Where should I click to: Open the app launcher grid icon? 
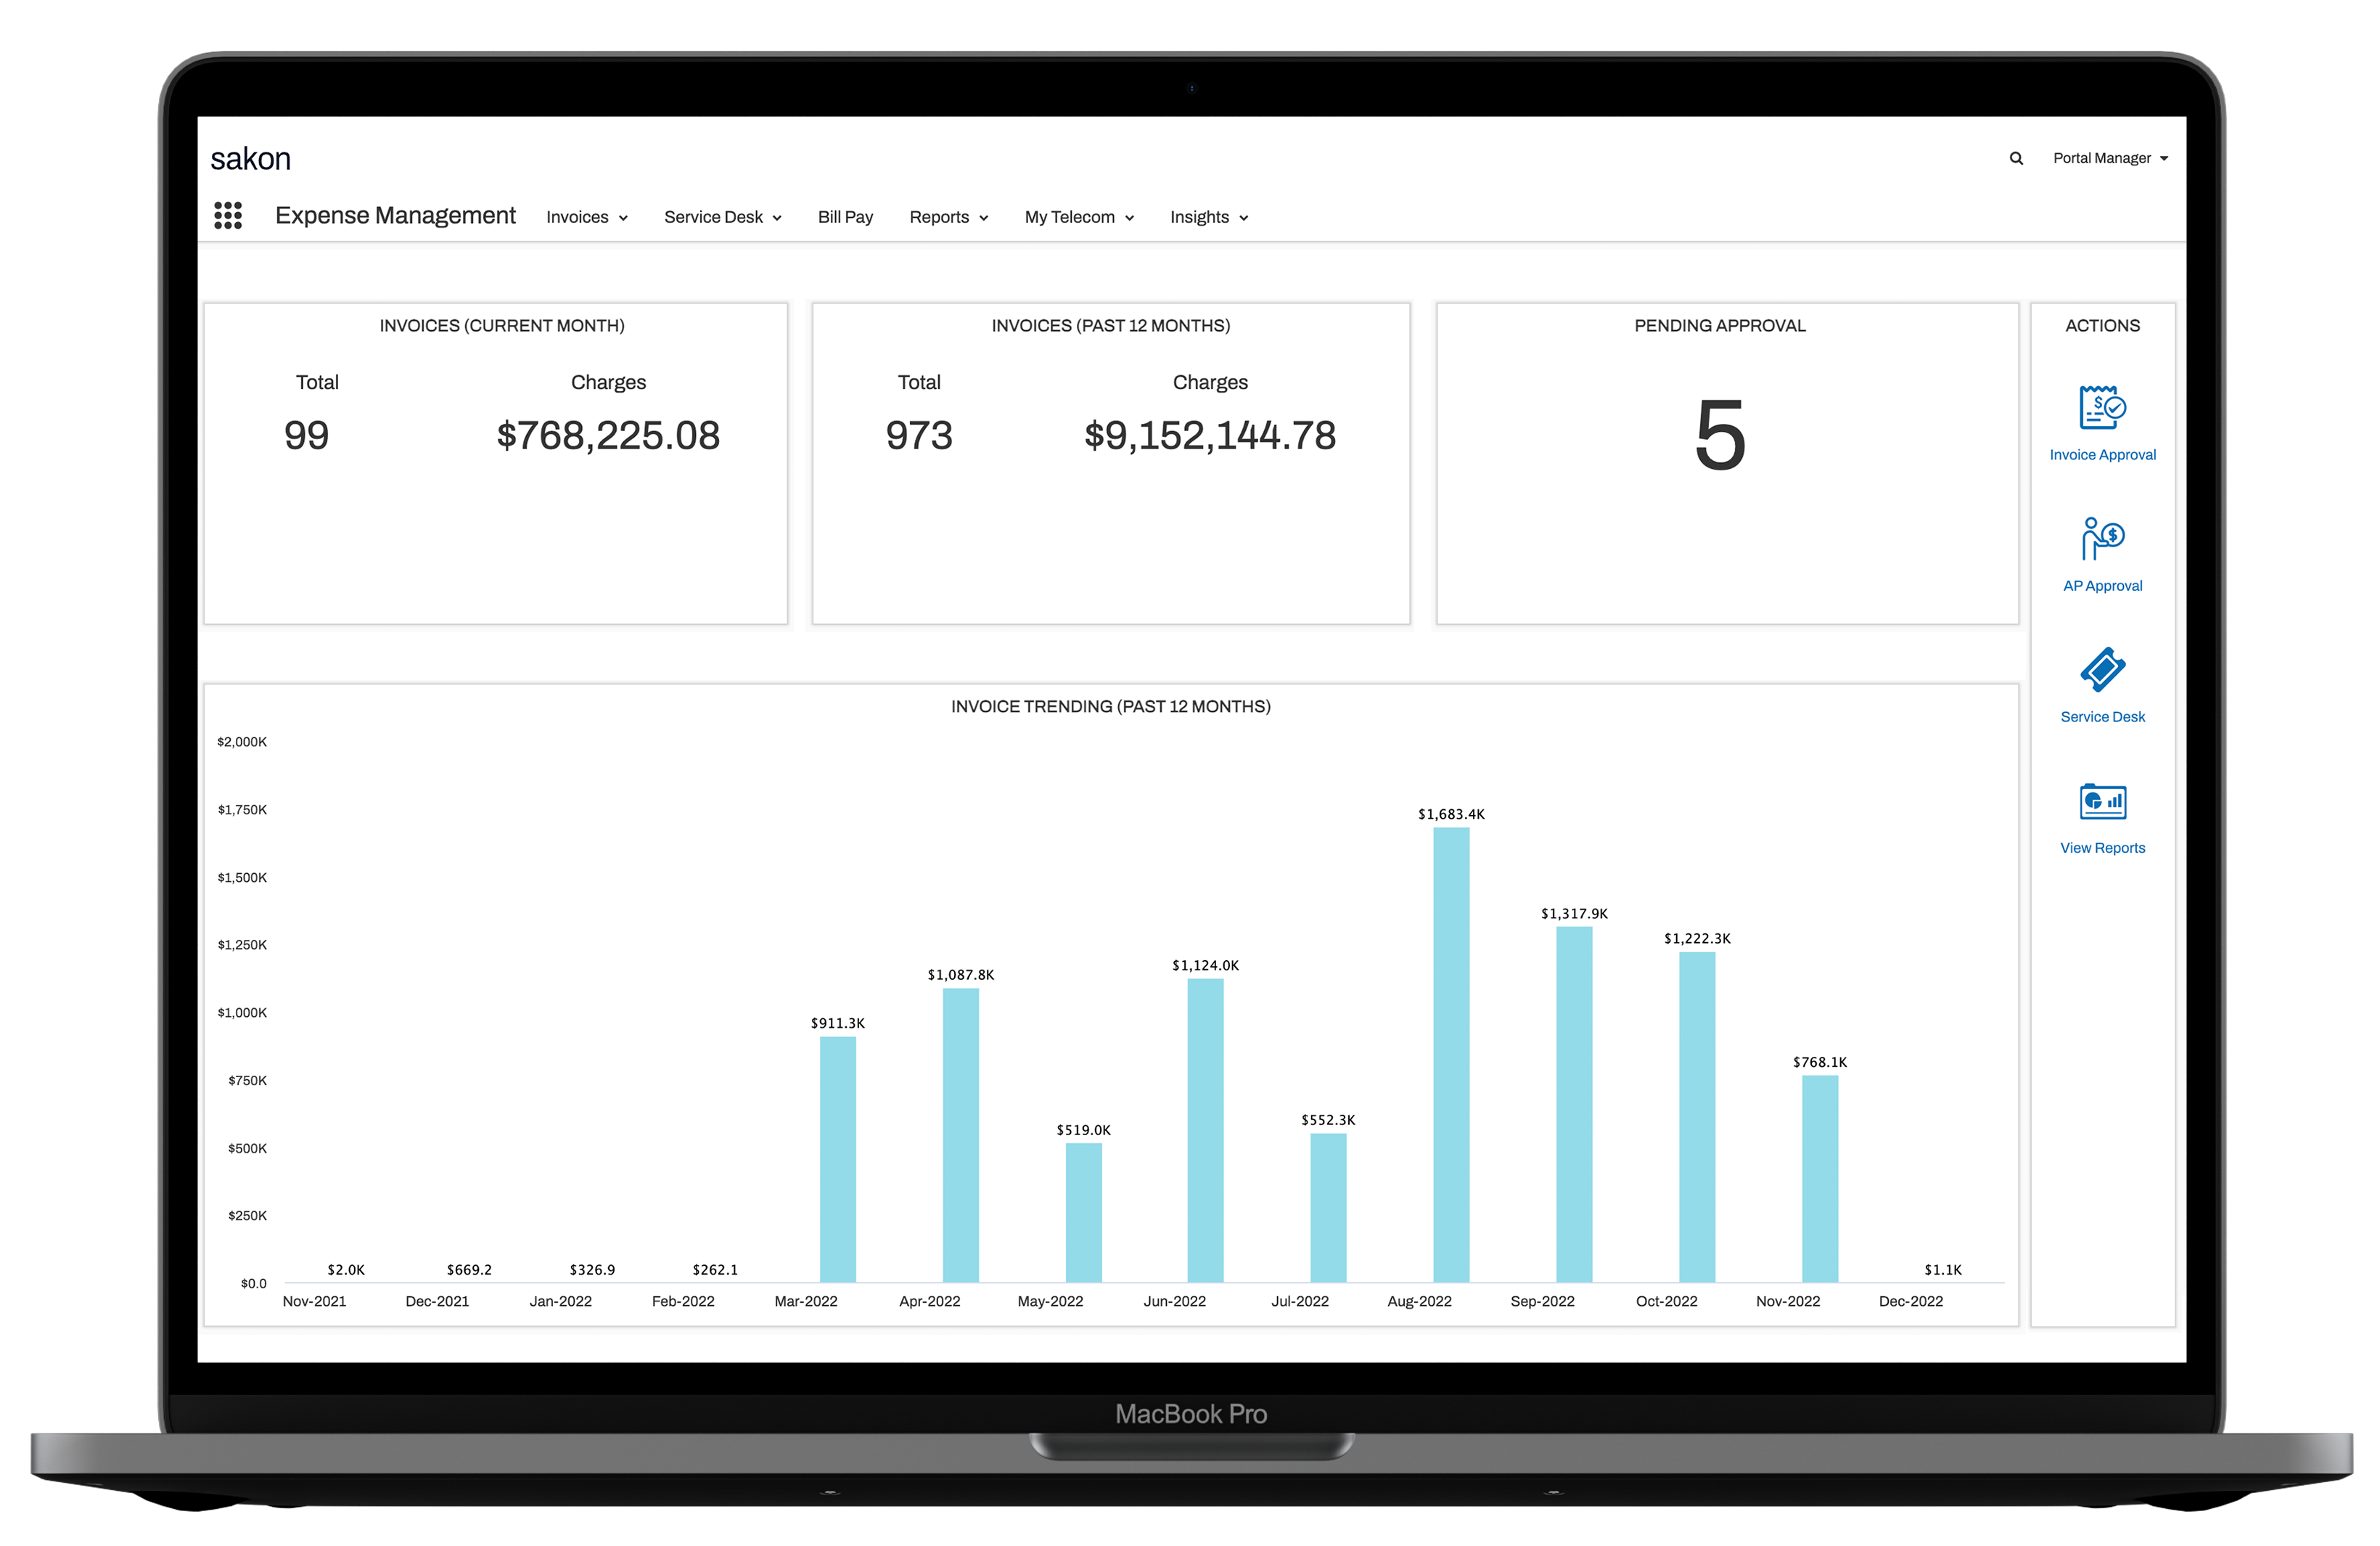[228, 215]
